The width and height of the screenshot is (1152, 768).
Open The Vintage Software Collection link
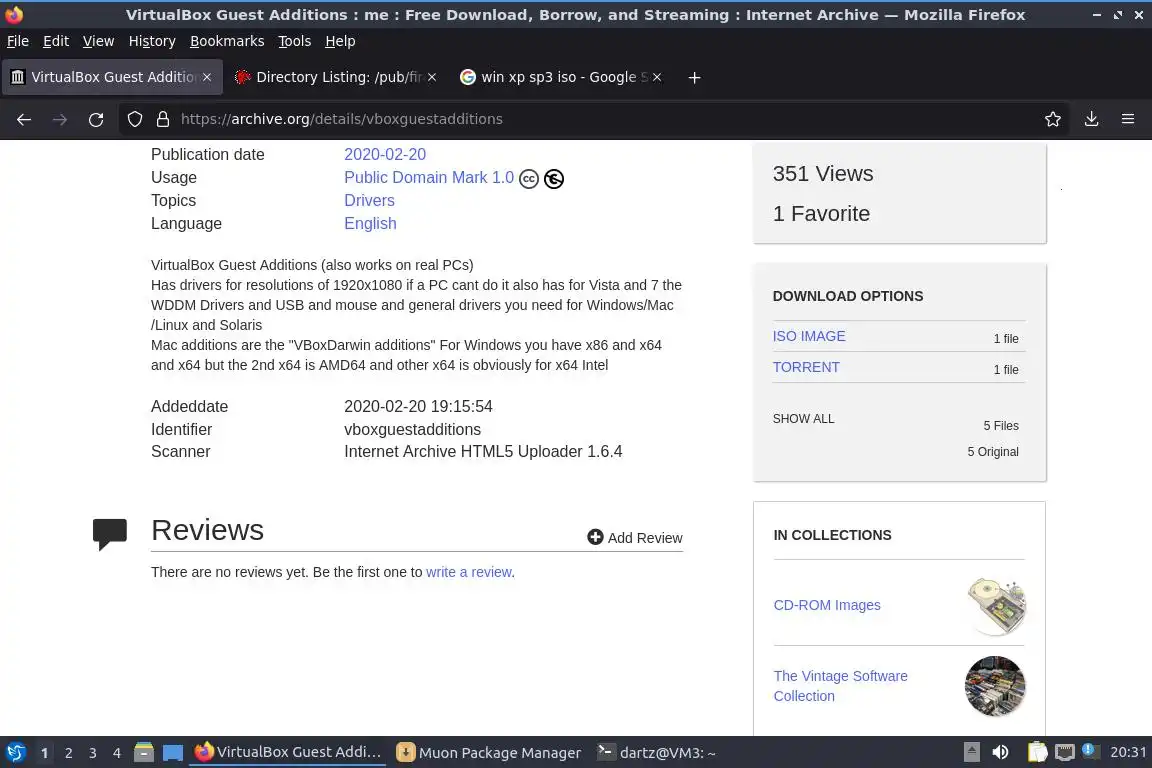[840, 686]
